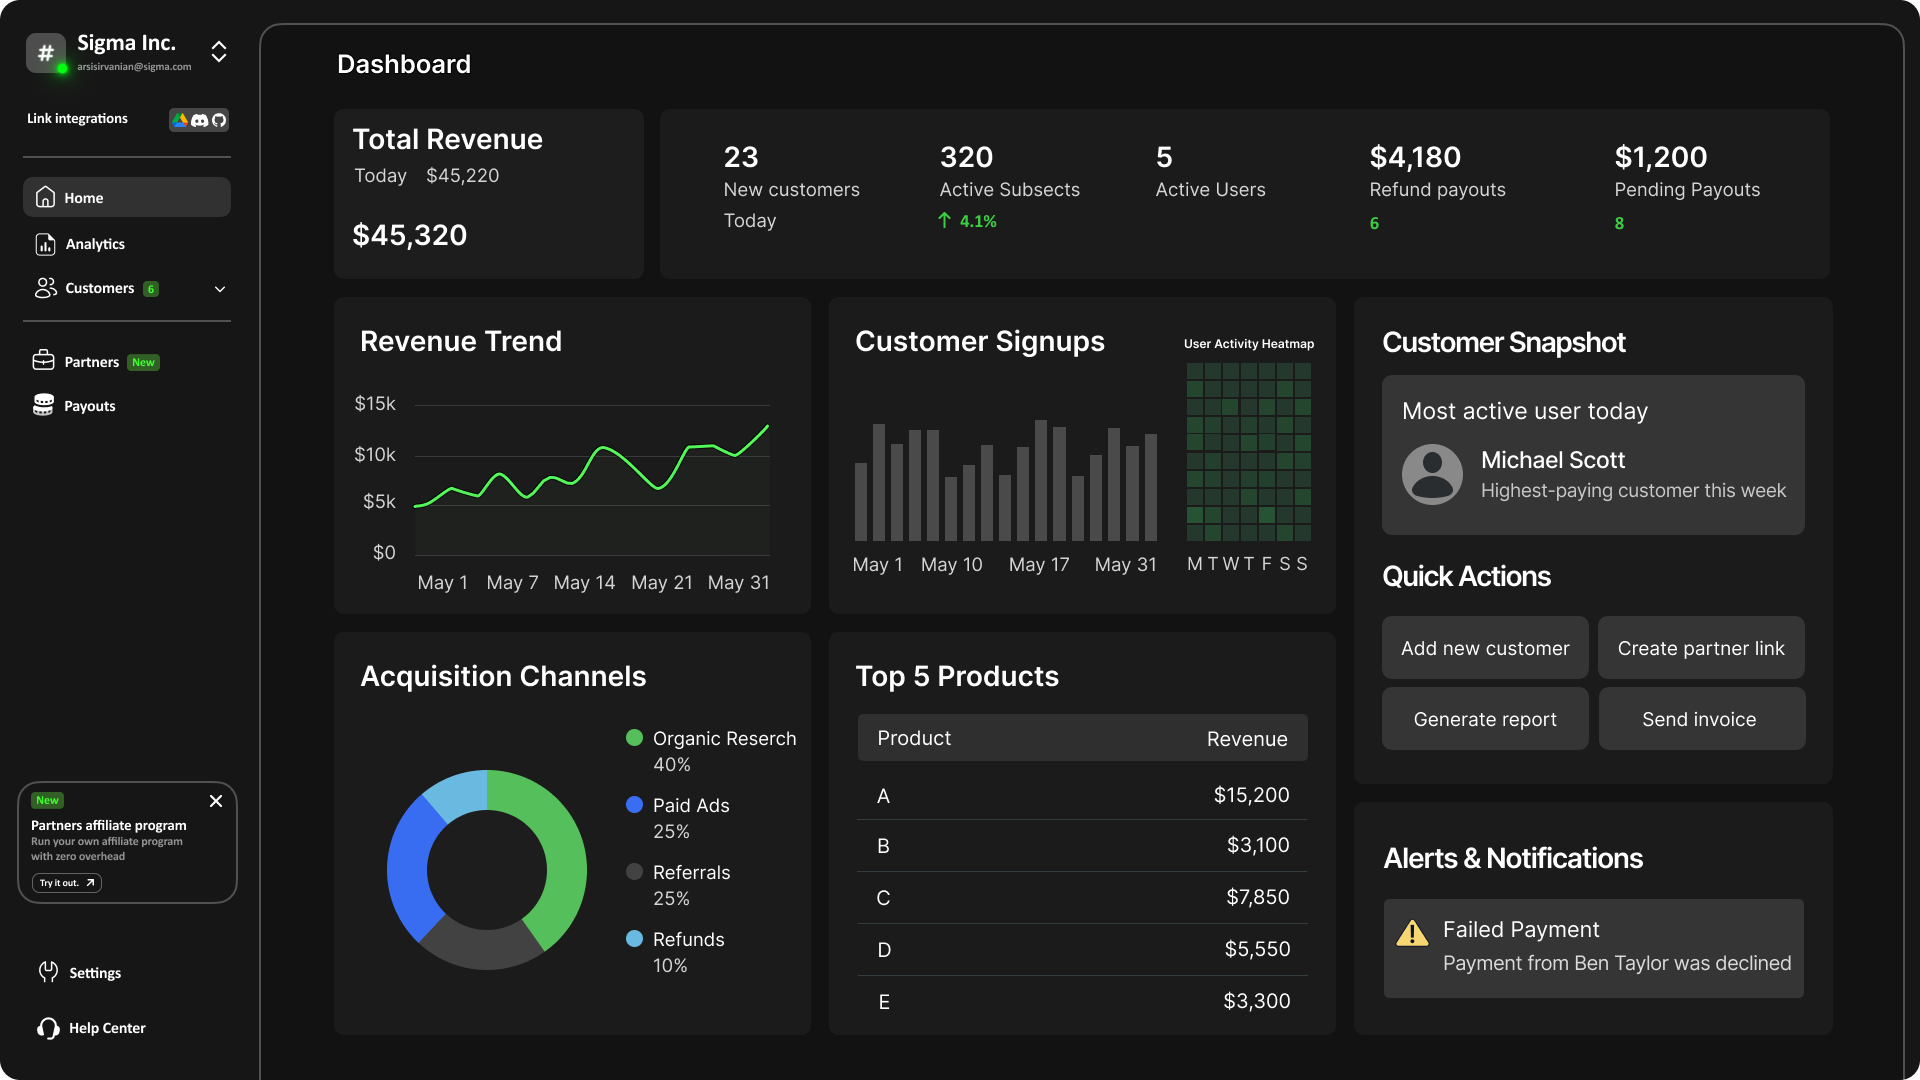Open Settings from the sidebar
Image resolution: width=1920 pixels, height=1080 pixels.
coord(93,972)
